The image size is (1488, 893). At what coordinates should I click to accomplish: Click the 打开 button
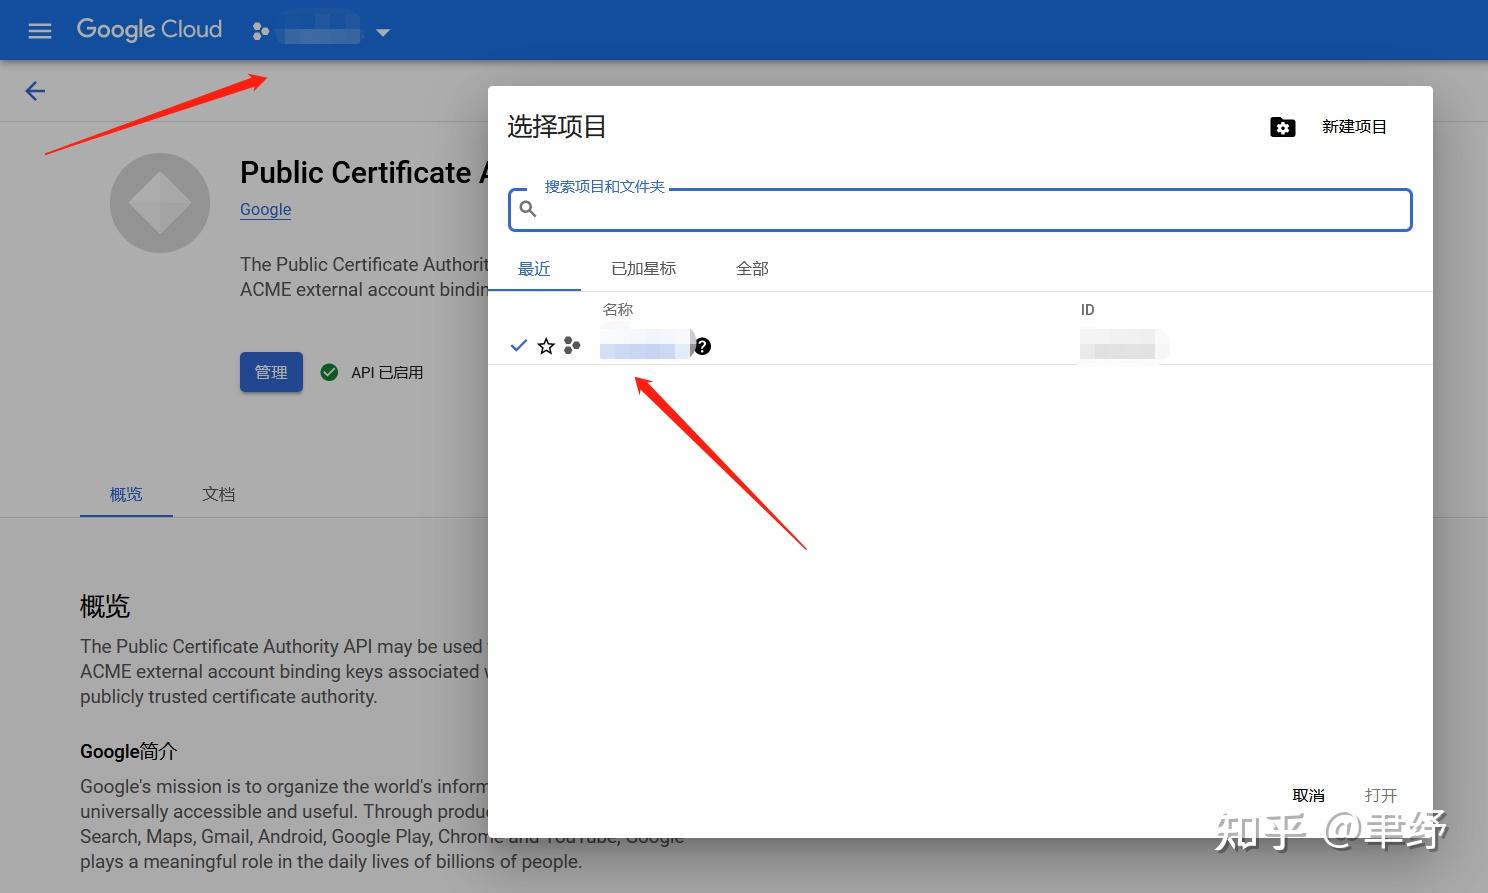1380,795
